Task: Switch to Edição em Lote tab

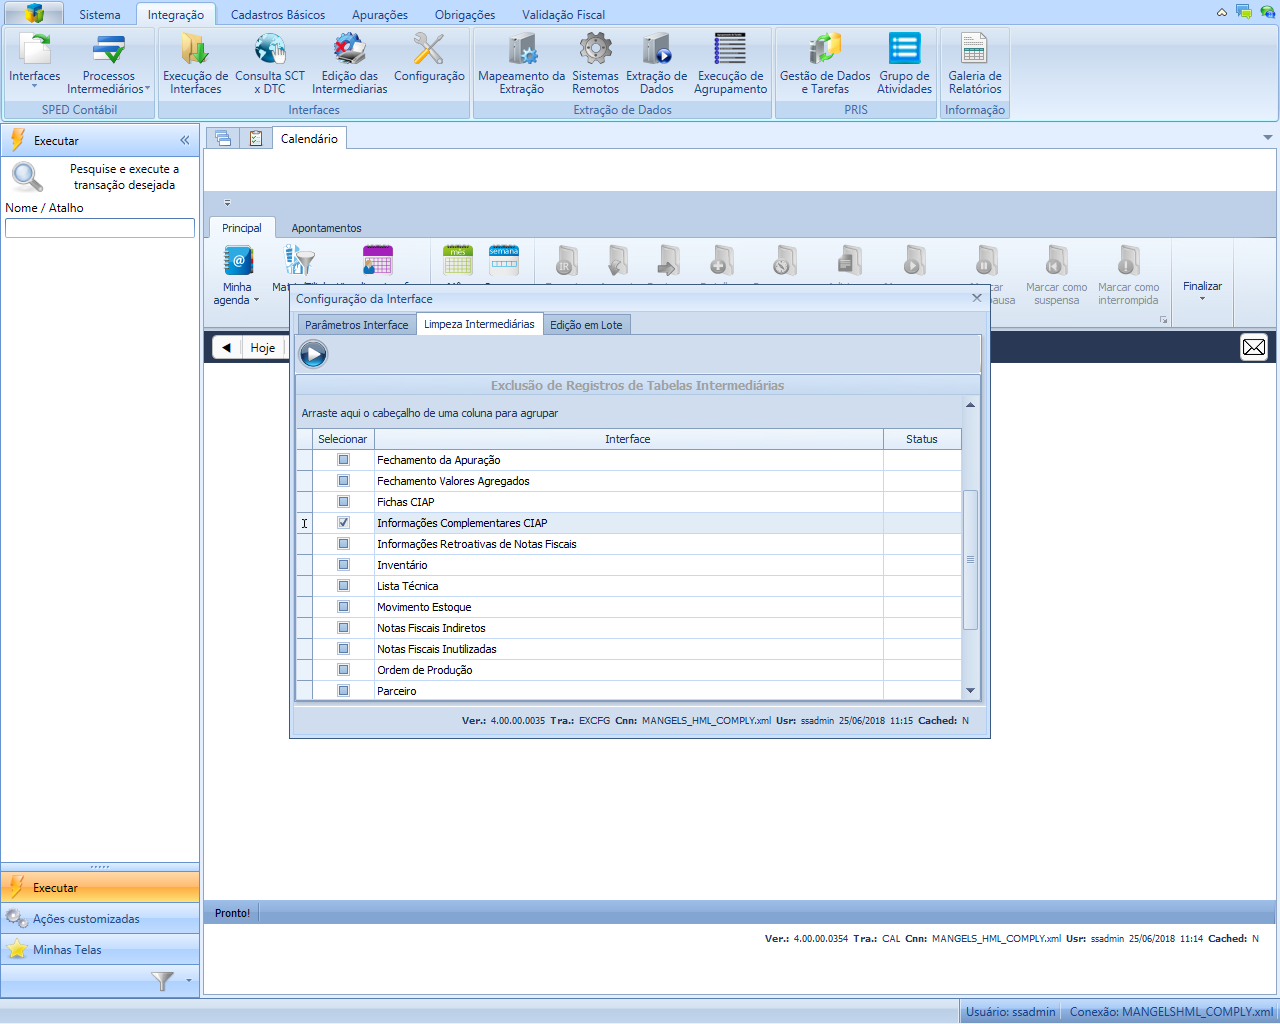Action: (x=586, y=325)
